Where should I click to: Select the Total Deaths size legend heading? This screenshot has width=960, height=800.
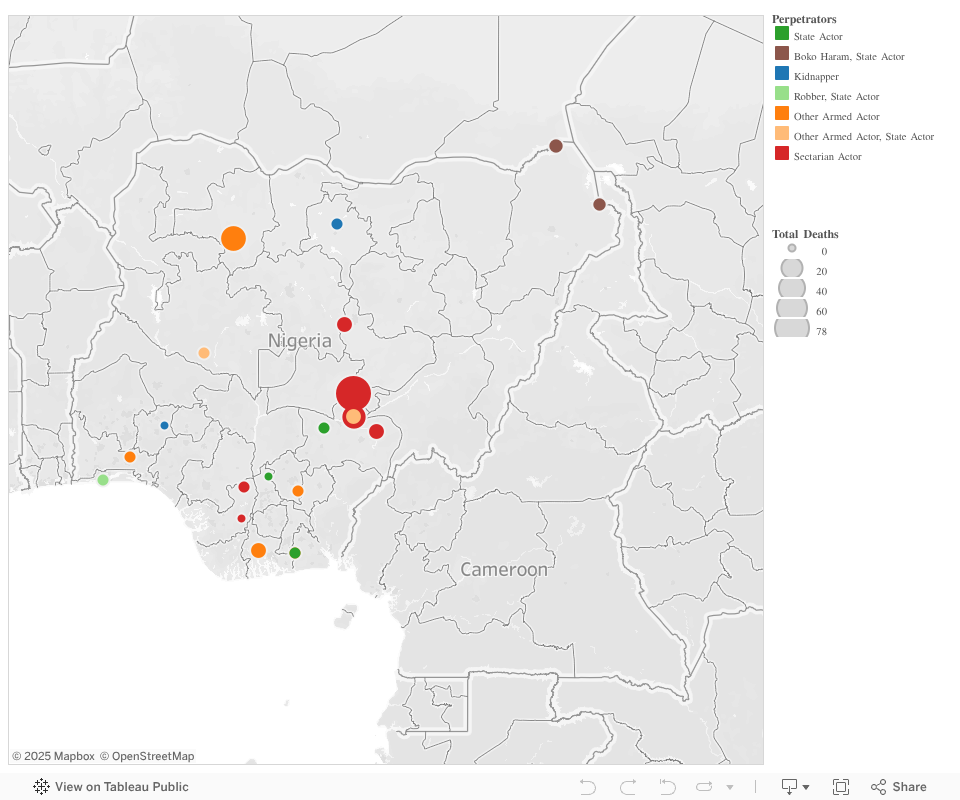805,233
